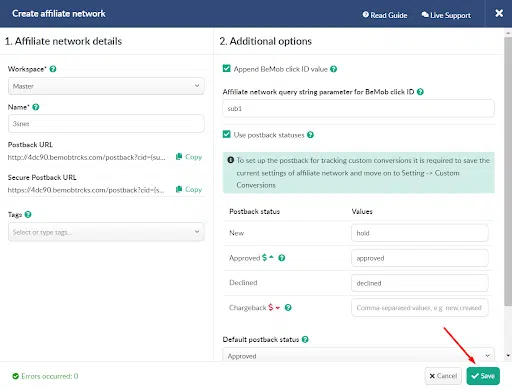Uncheck Append BeMob click ID value
The width and height of the screenshot is (512, 389).
pyautogui.click(x=227, y=69)
